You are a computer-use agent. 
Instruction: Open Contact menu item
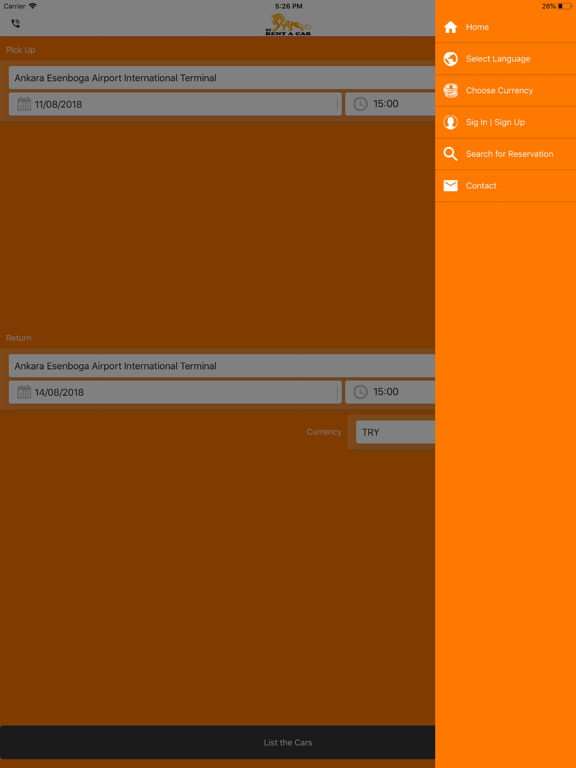coord(505,186)
